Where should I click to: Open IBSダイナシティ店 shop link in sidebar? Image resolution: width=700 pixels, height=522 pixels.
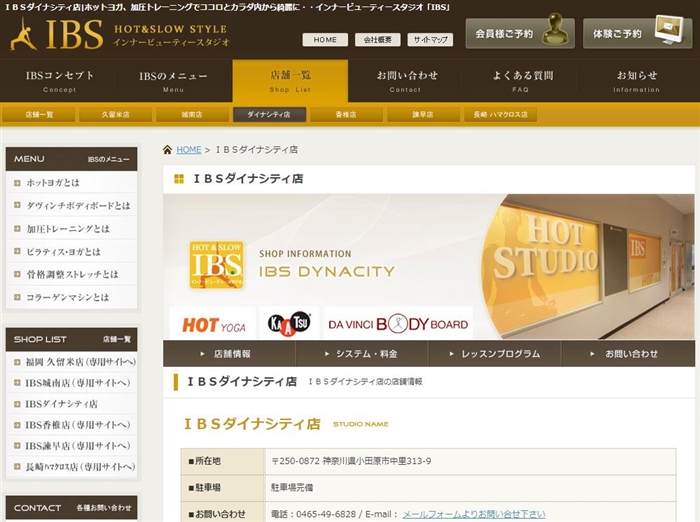click(x=71, y=404)
